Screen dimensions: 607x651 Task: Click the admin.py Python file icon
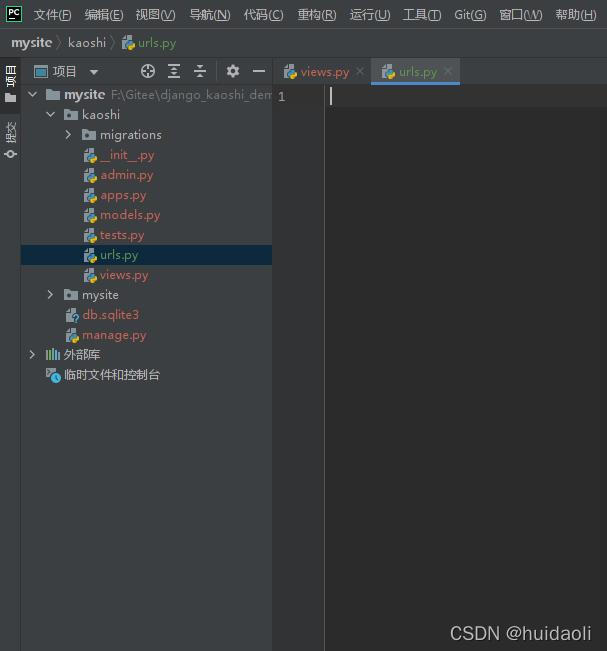coord(90,175)
